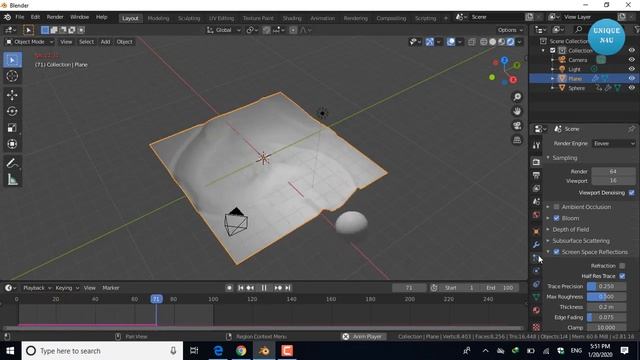Toggle X-ray view icon
640x360 pixels.
click(x=471, y=42)
